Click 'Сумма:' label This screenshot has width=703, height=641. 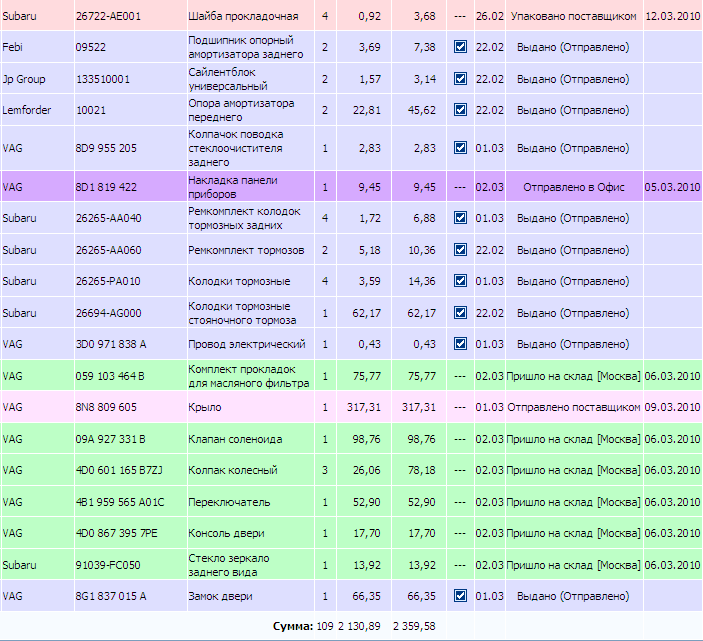[x=293, y=626]
